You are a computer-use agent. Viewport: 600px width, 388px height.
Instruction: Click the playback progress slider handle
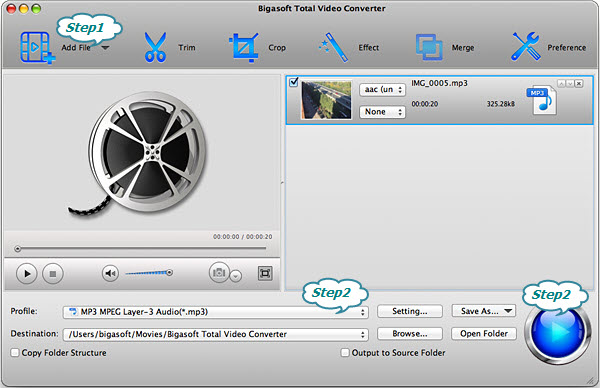tap(17, 249)
